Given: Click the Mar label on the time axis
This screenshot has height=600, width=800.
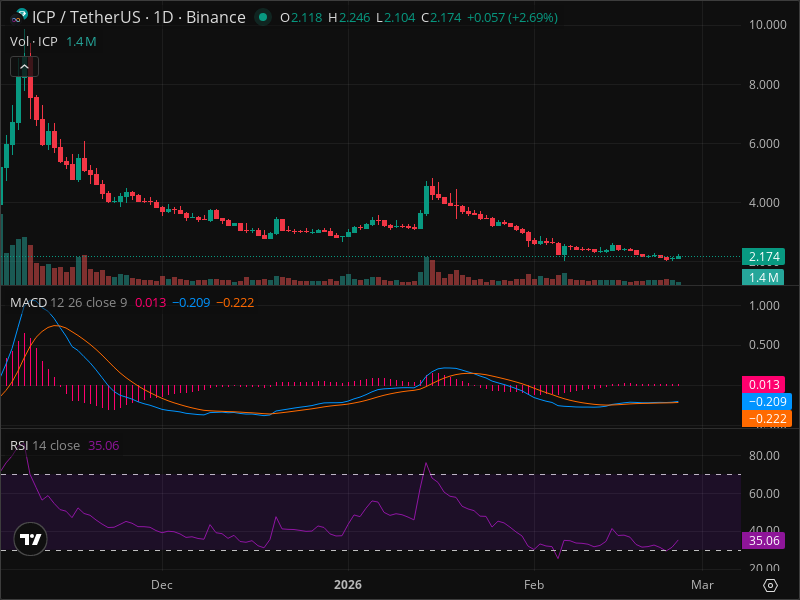Looking at the screenshot, I should point(702,585).
